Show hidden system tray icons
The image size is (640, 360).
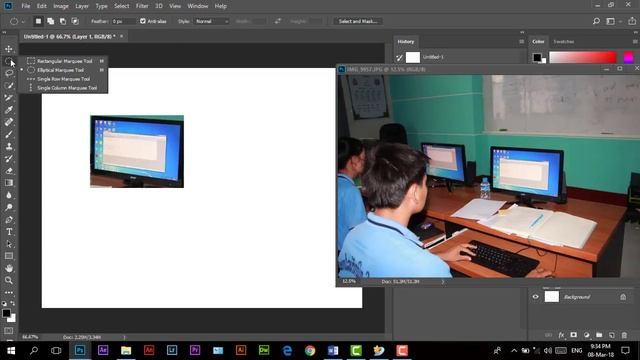click(x=514, y=351)
